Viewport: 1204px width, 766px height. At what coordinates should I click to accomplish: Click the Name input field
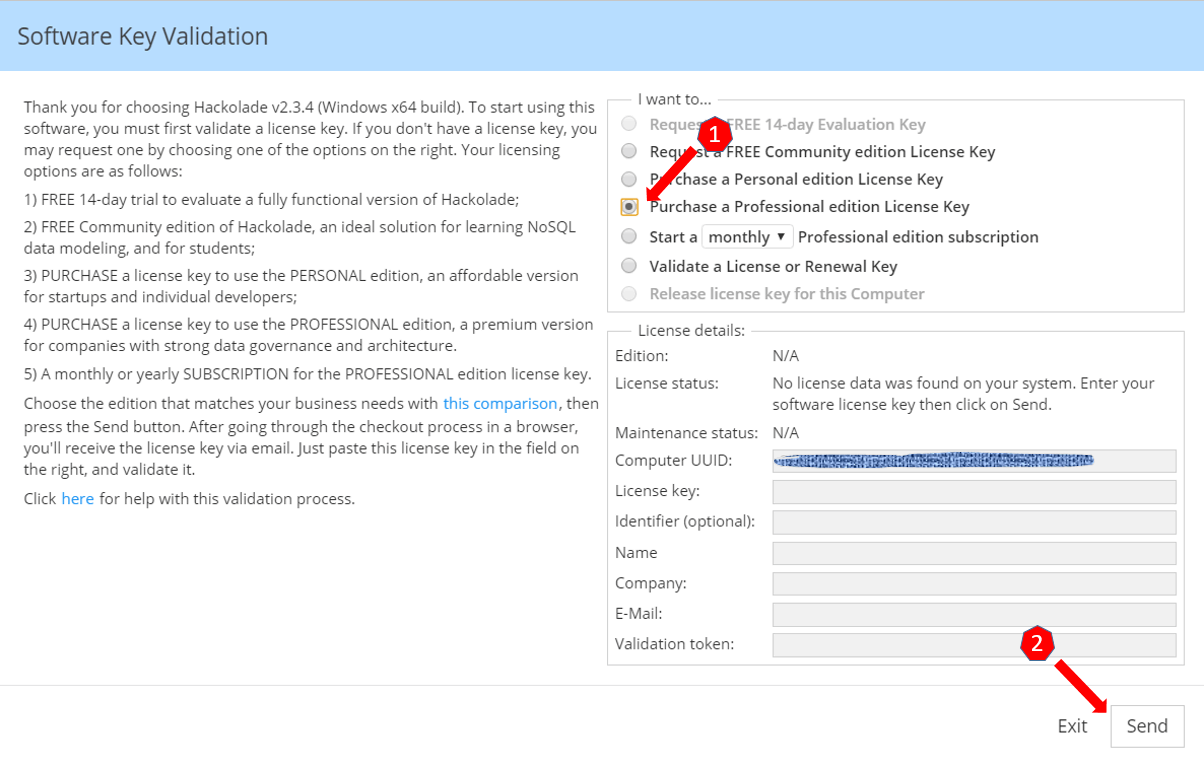[973, 552]
